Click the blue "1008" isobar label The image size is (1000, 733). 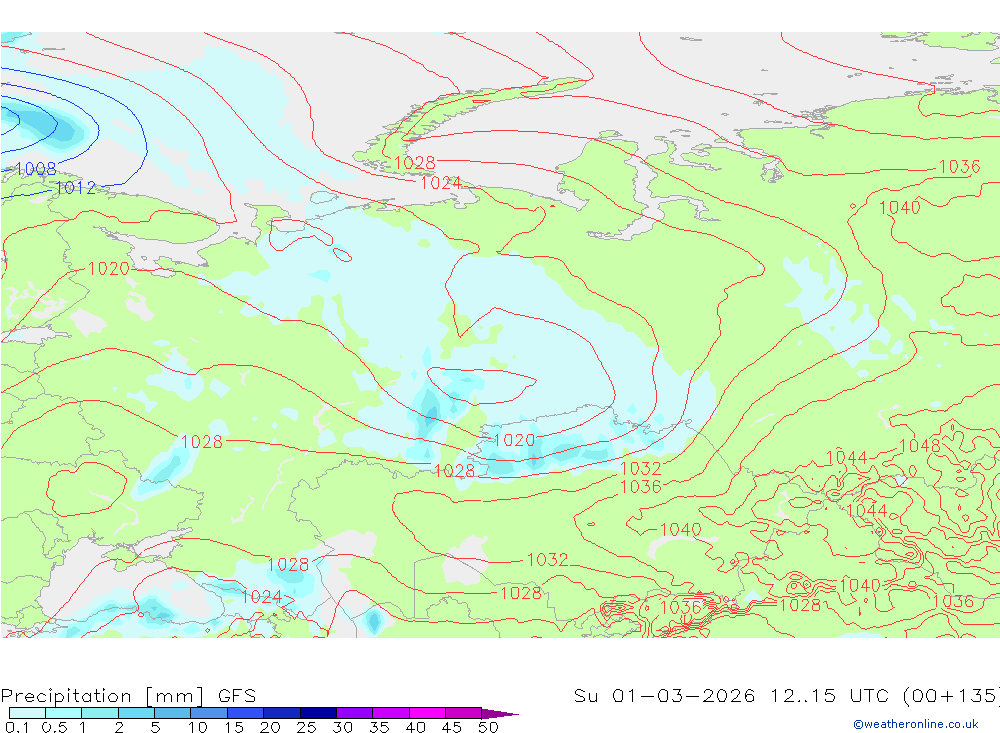pos(36,169)
